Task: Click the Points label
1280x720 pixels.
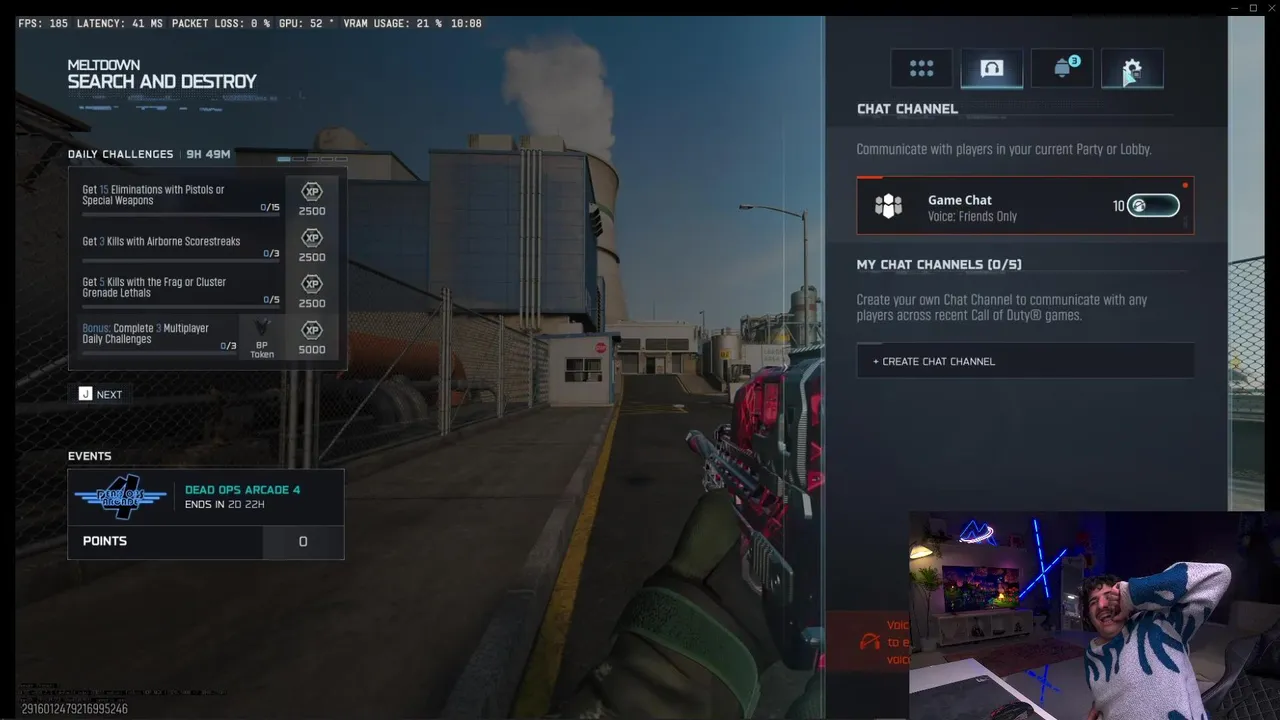Action: [105, 541]
